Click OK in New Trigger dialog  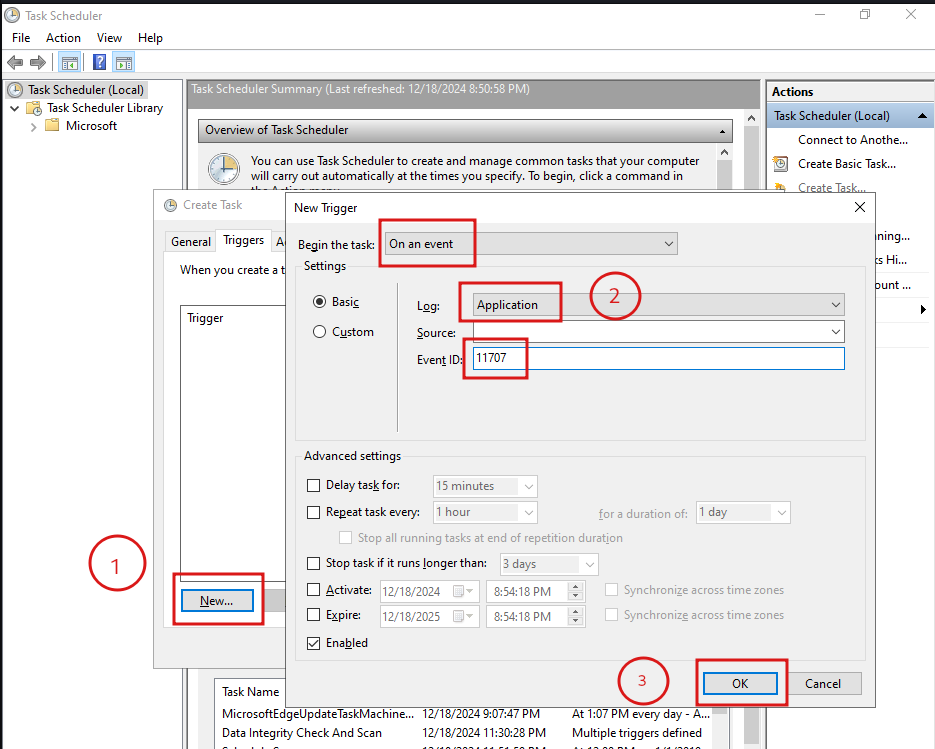(740, 684)
